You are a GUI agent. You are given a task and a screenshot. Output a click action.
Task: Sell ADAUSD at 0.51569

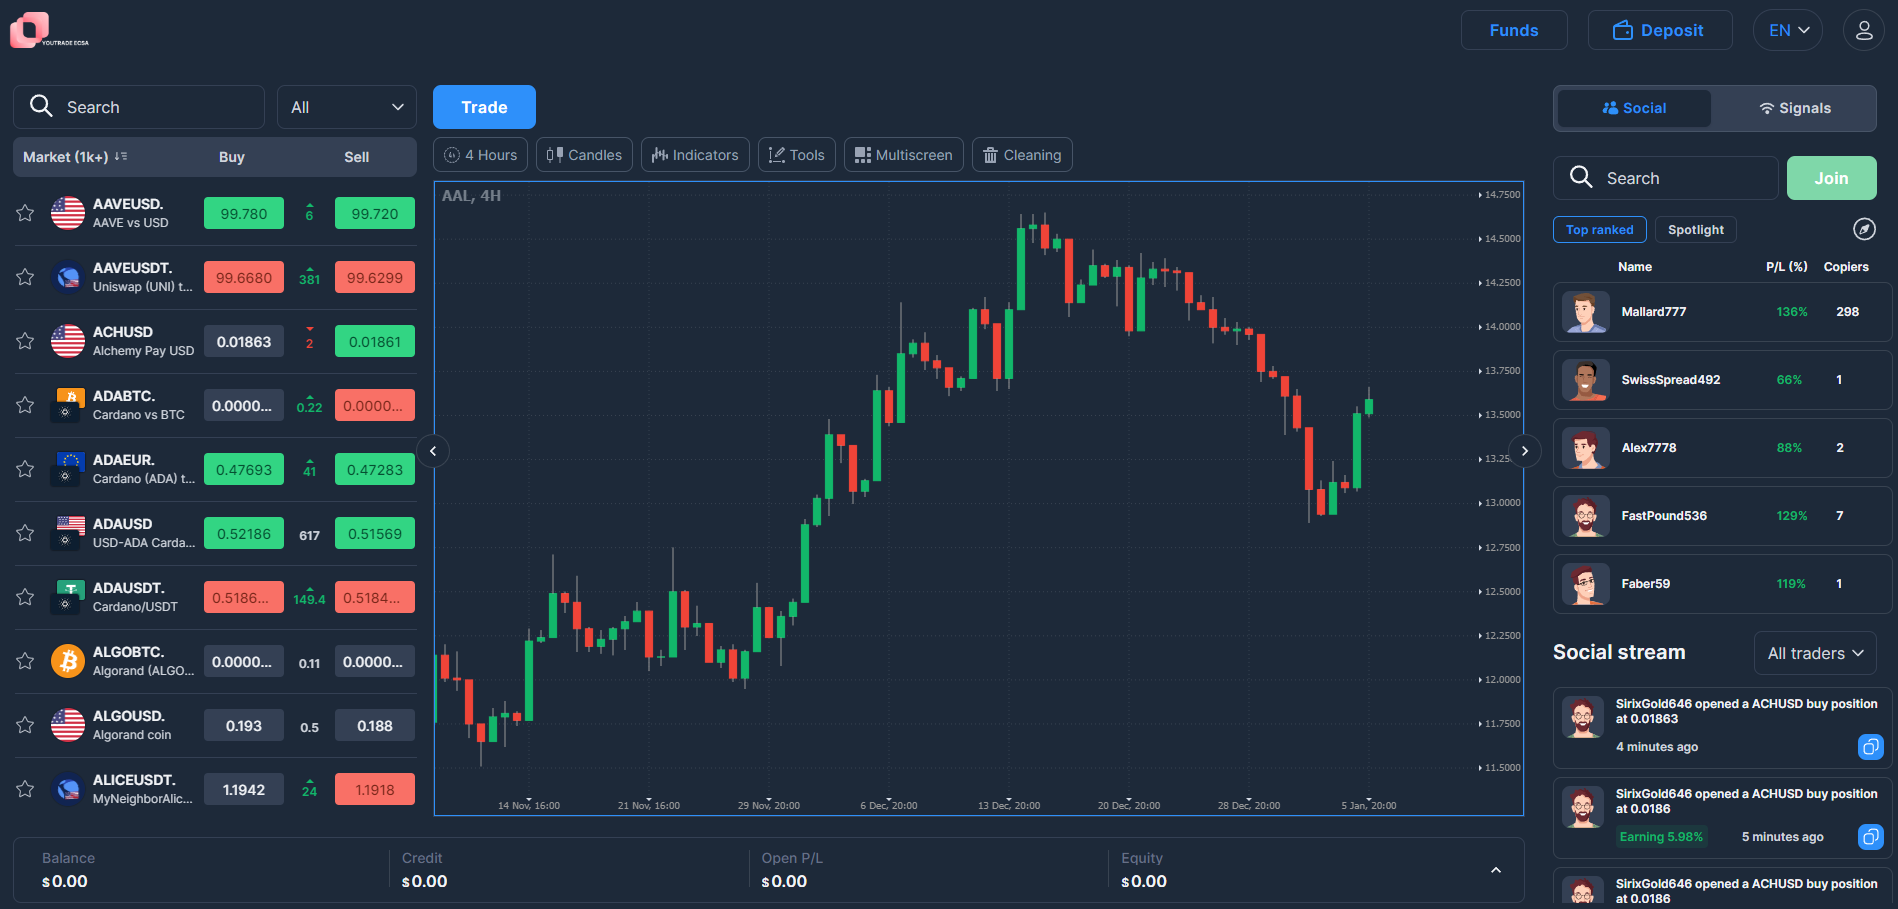(x=375, y=533)
